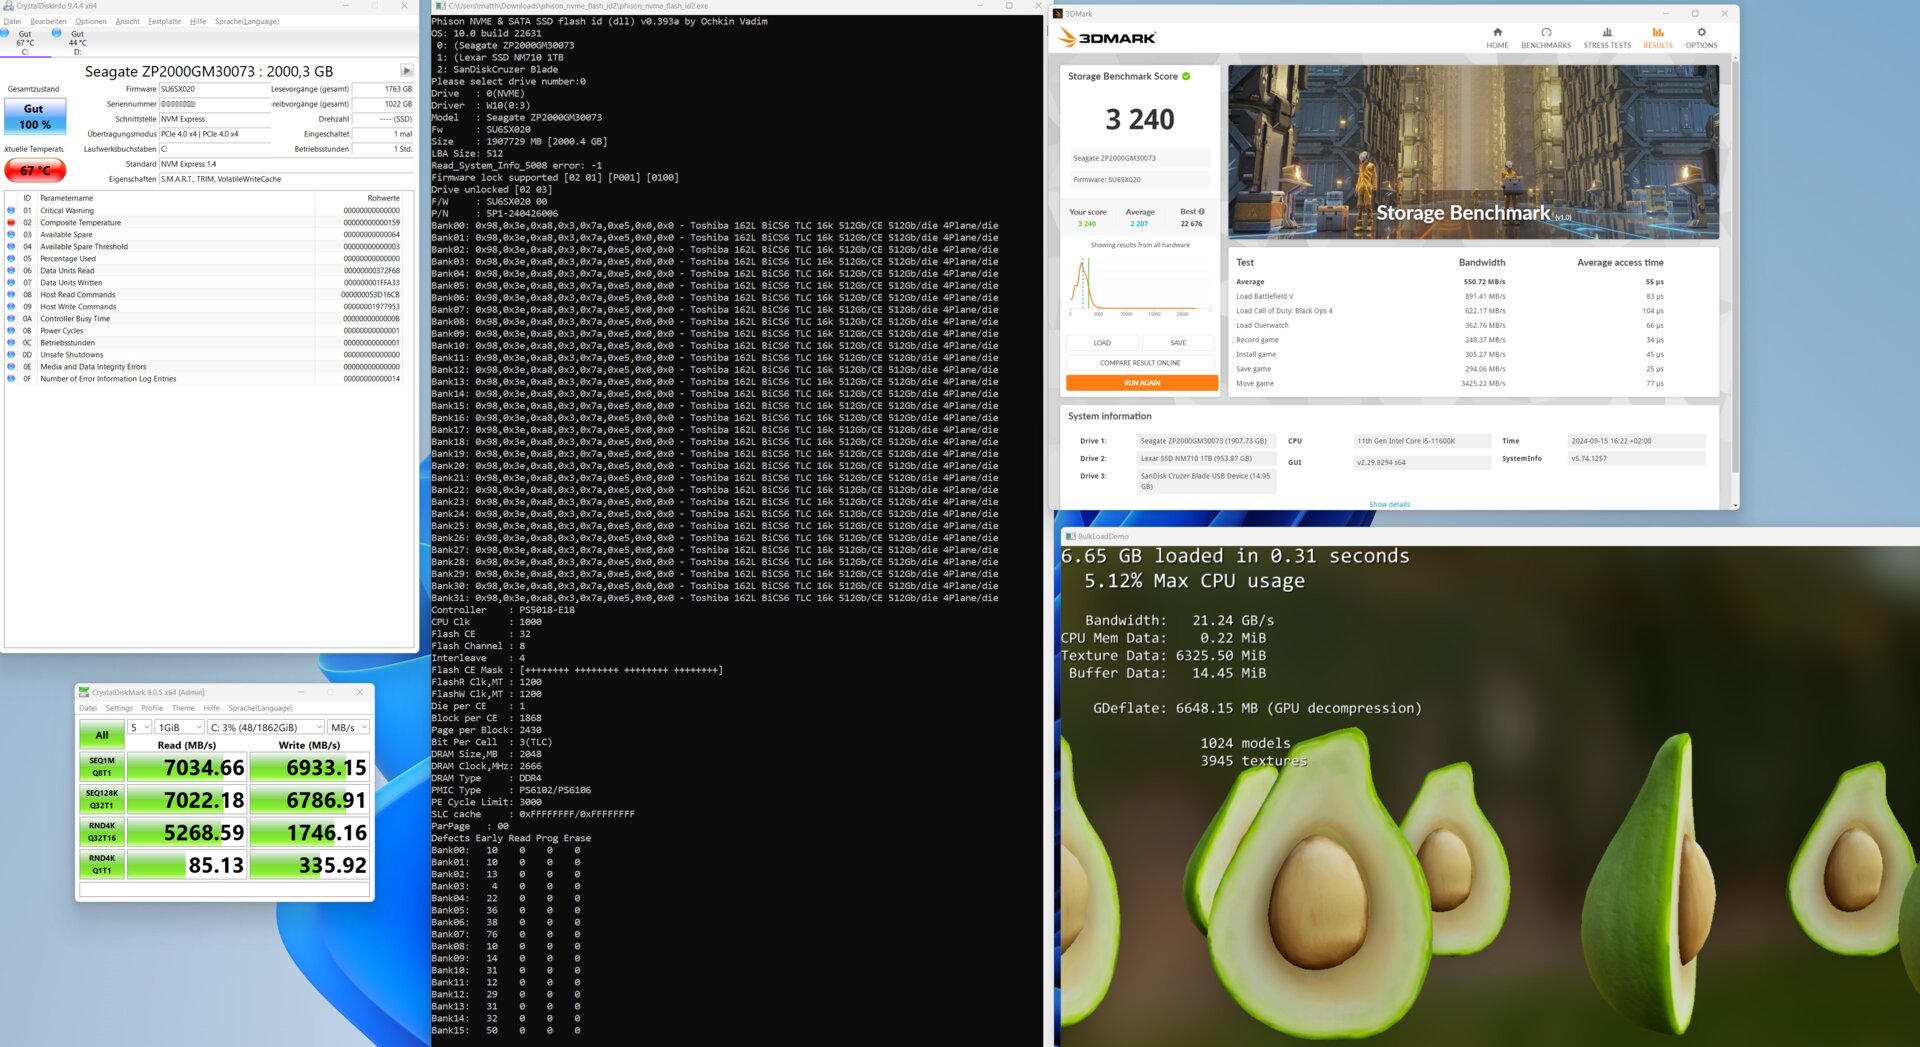Image resolution: width=1920 pixels, height=1047 pixels.
Task: Click the Storage Benchmark banner image
Action: click(1473, 152)
